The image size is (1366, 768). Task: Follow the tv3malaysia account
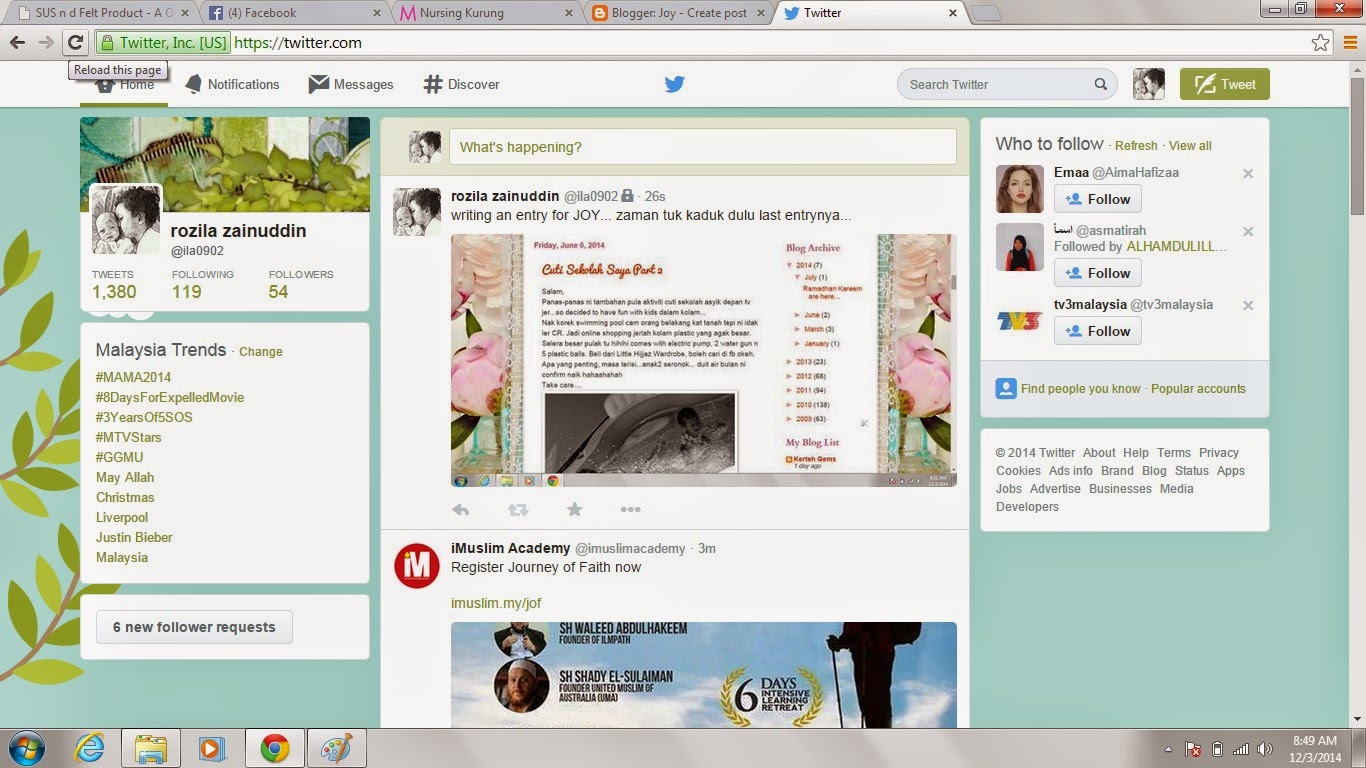tap(1097, 331)
